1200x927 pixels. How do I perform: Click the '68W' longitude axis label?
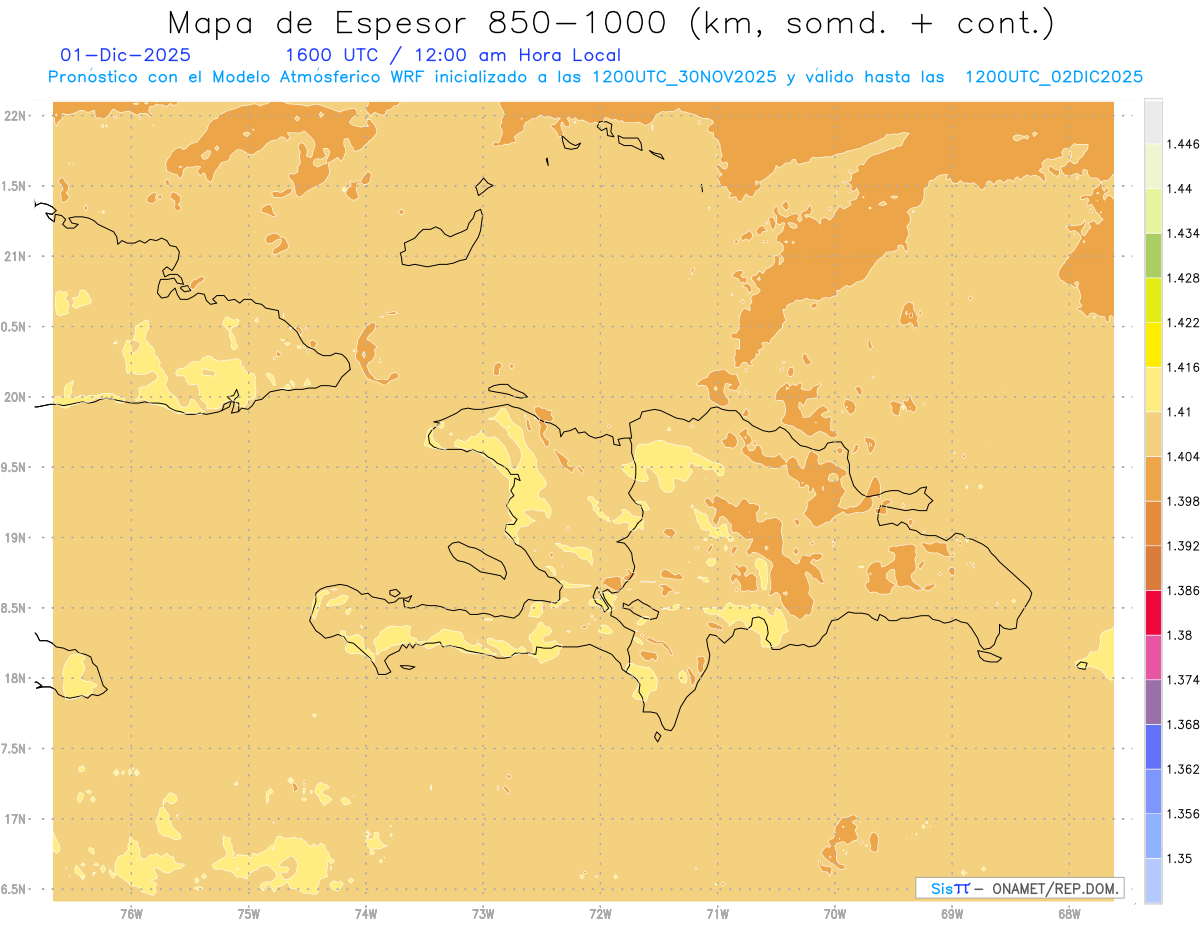pyautogui.click(x=1069, y=914)
